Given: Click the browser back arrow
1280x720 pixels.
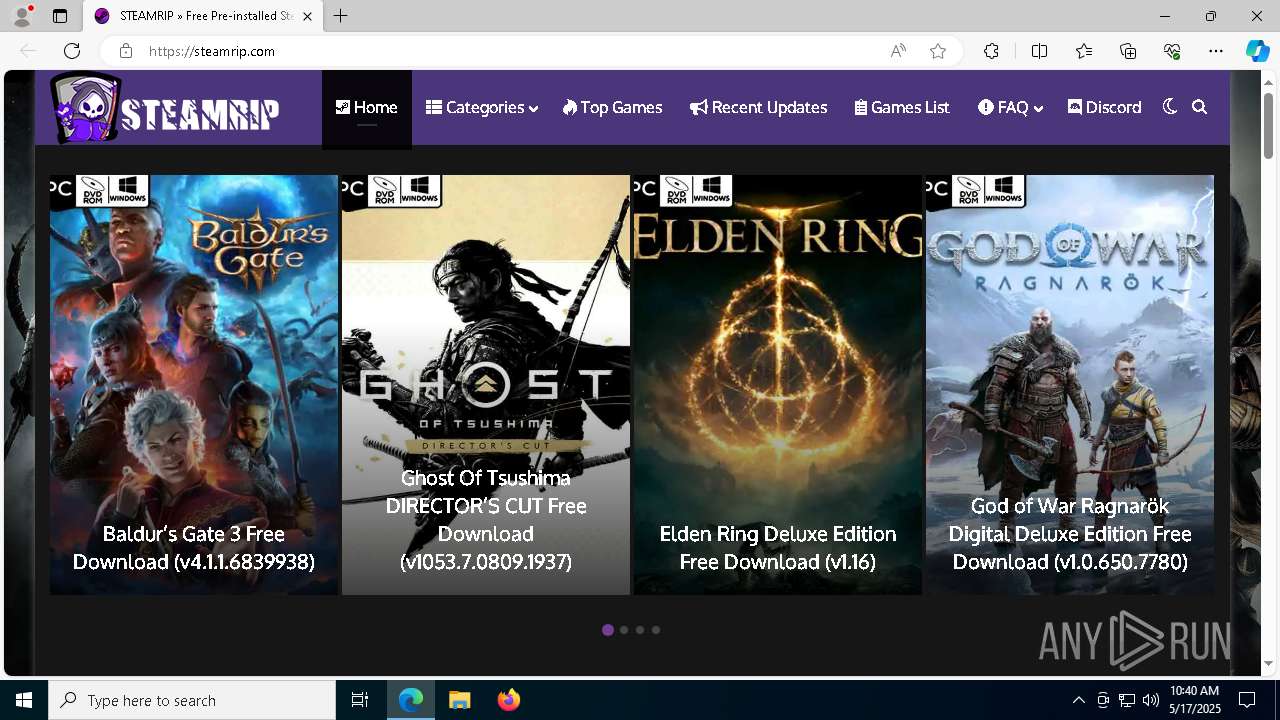Looking at the screenshot, I should click(28, 51).
